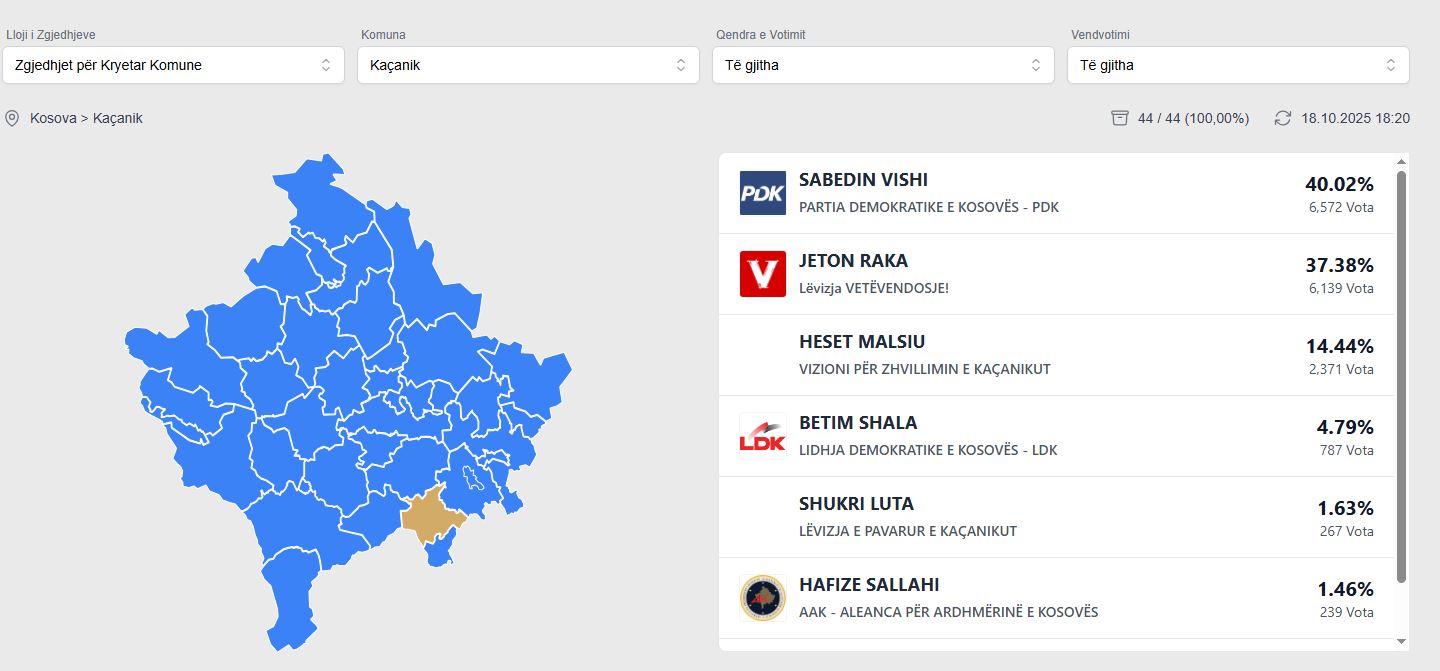
Task: Click the AAK party emblem icon
Action: pos(762,598)
